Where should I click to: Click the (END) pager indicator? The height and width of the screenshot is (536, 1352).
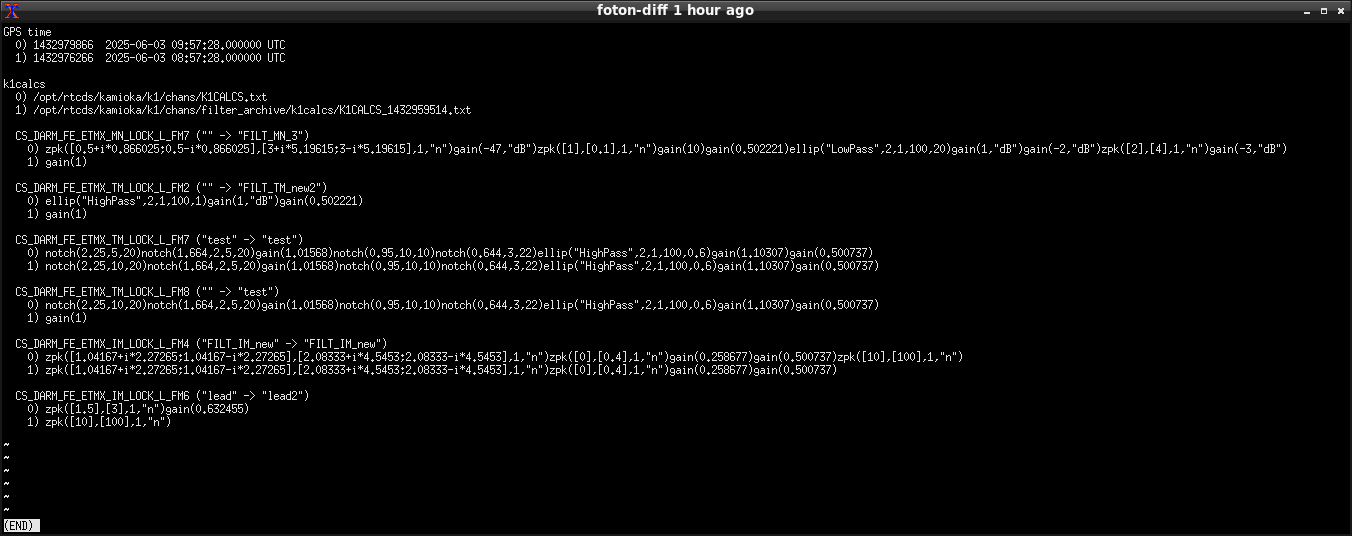22,525
